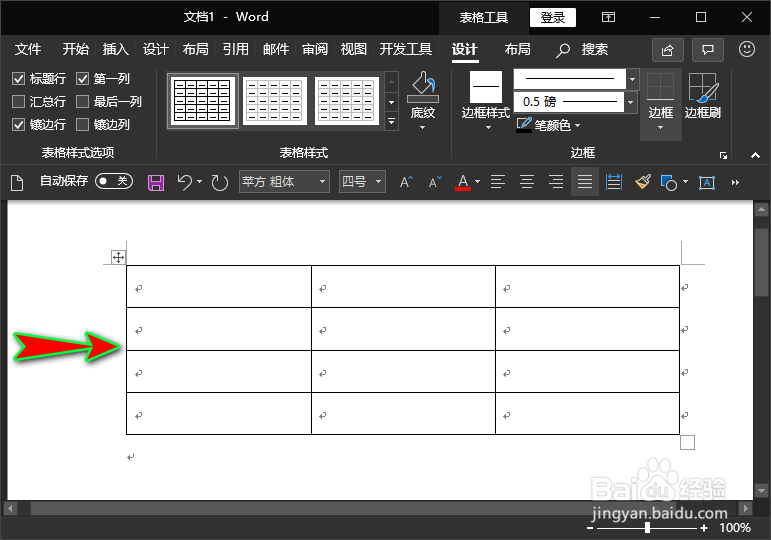Select the second table style thumbnail

click(x=275, y=101)
